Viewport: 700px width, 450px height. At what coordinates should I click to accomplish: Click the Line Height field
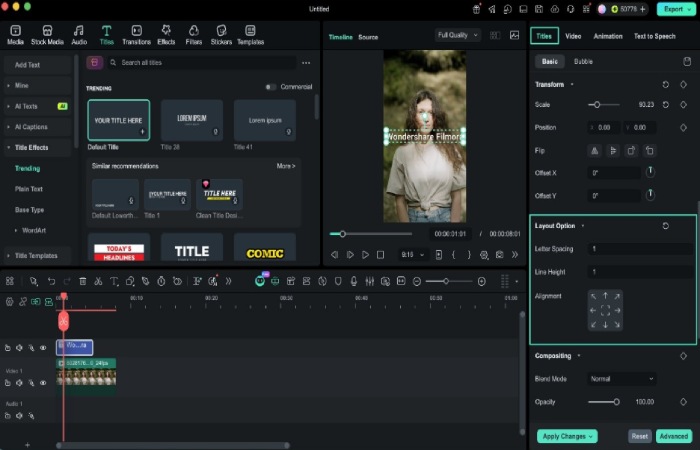[x=640, y=272]
